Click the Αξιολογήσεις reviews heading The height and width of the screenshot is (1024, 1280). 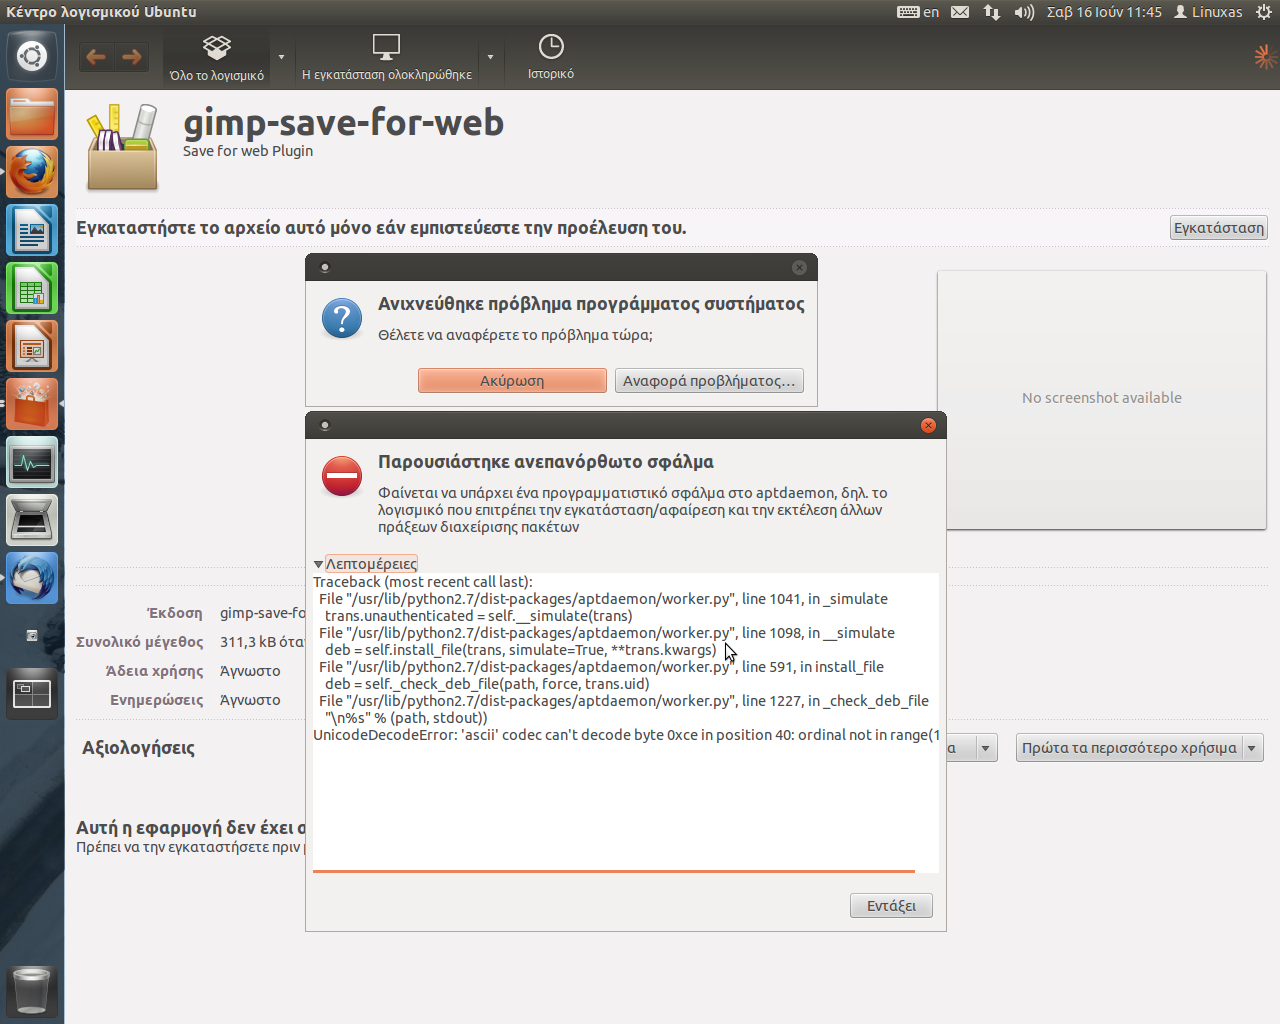138,748
